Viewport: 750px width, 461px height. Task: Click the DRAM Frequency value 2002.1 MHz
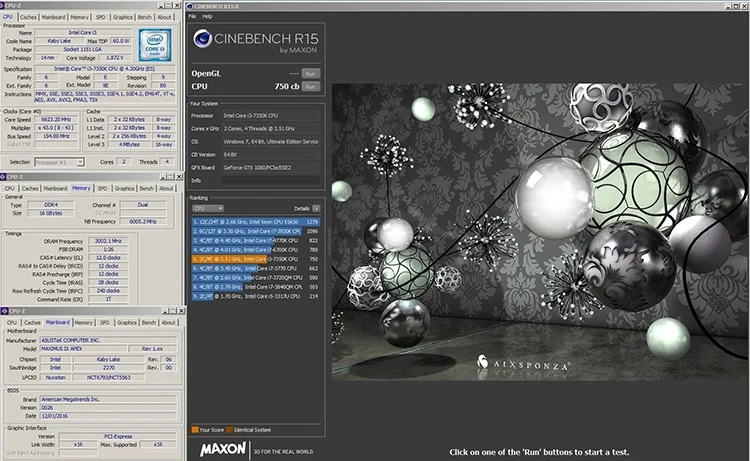click(x=108, y=241)
